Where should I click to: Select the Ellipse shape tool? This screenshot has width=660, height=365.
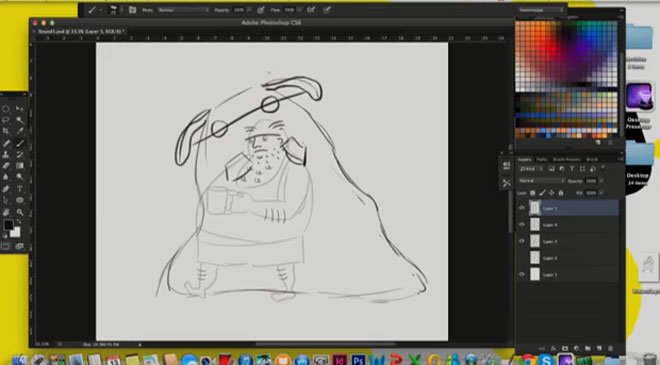click(20, 200)
